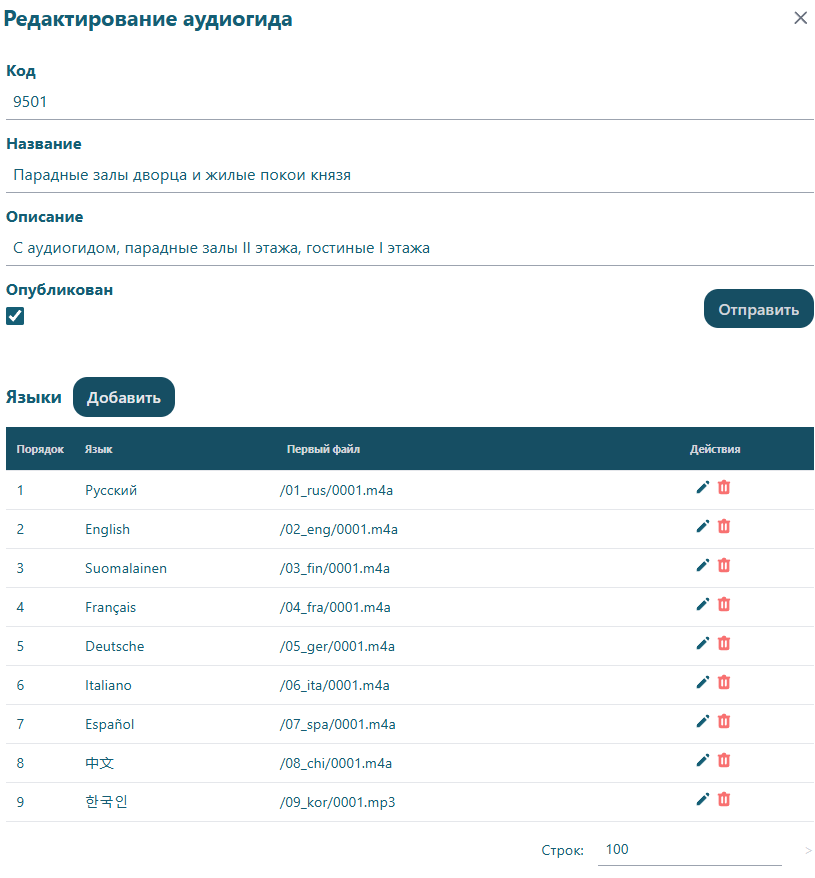815x878 pixels.
Task: Click the Код input field
Action: click(x=409, y=102)
